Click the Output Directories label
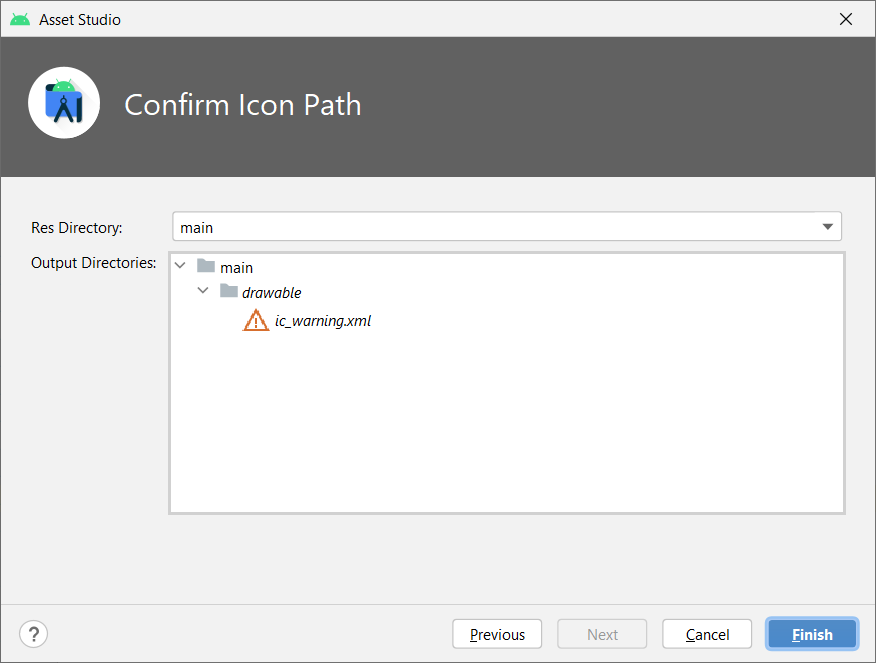 coord(94,263)
